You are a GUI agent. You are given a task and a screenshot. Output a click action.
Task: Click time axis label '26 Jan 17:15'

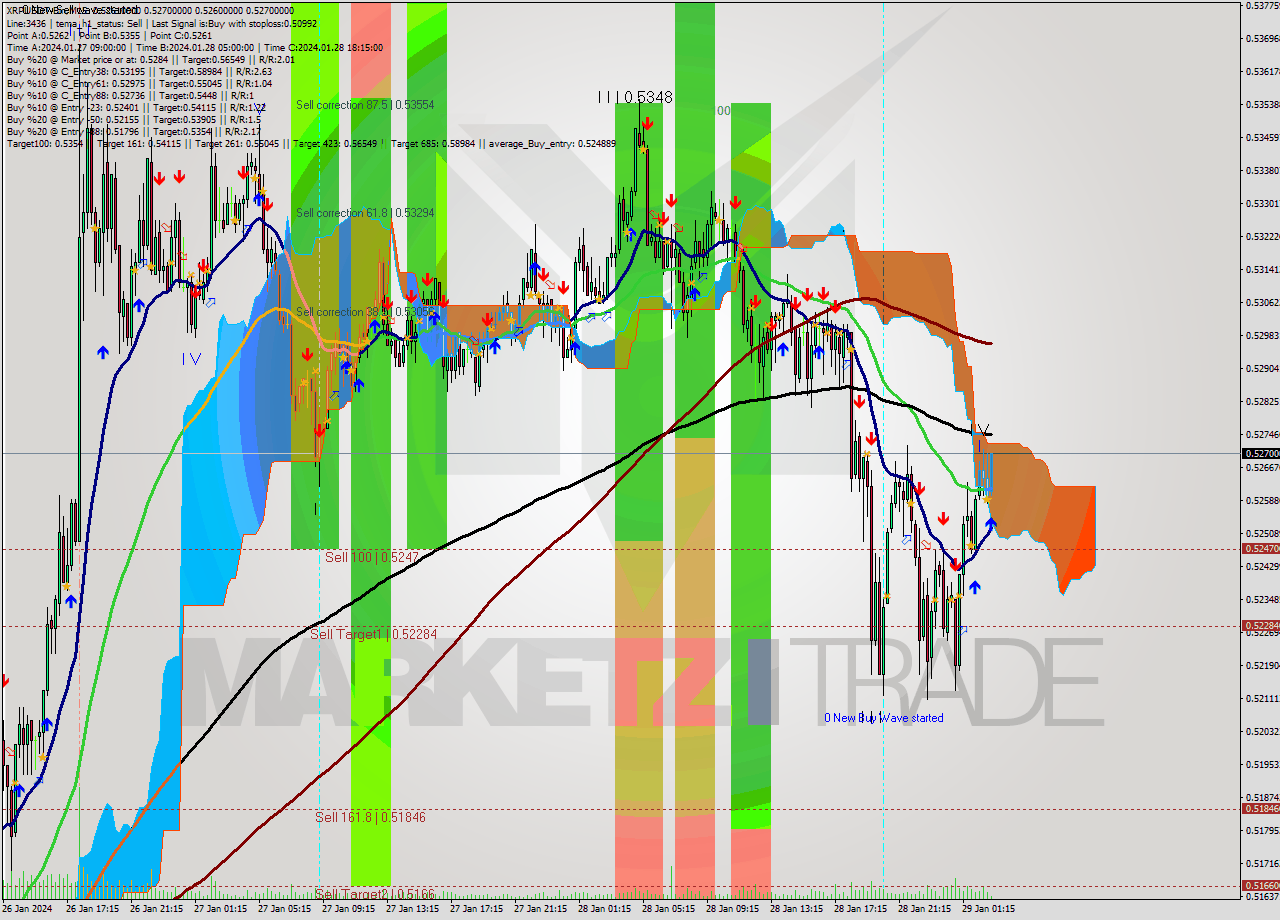(x=92, y=909)
